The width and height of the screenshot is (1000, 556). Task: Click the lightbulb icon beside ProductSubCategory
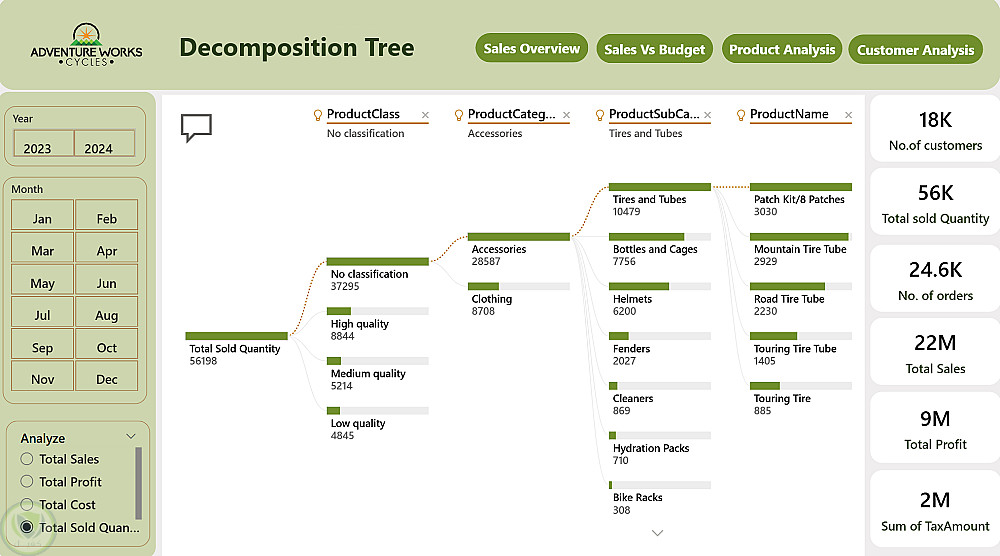point(599,115)
